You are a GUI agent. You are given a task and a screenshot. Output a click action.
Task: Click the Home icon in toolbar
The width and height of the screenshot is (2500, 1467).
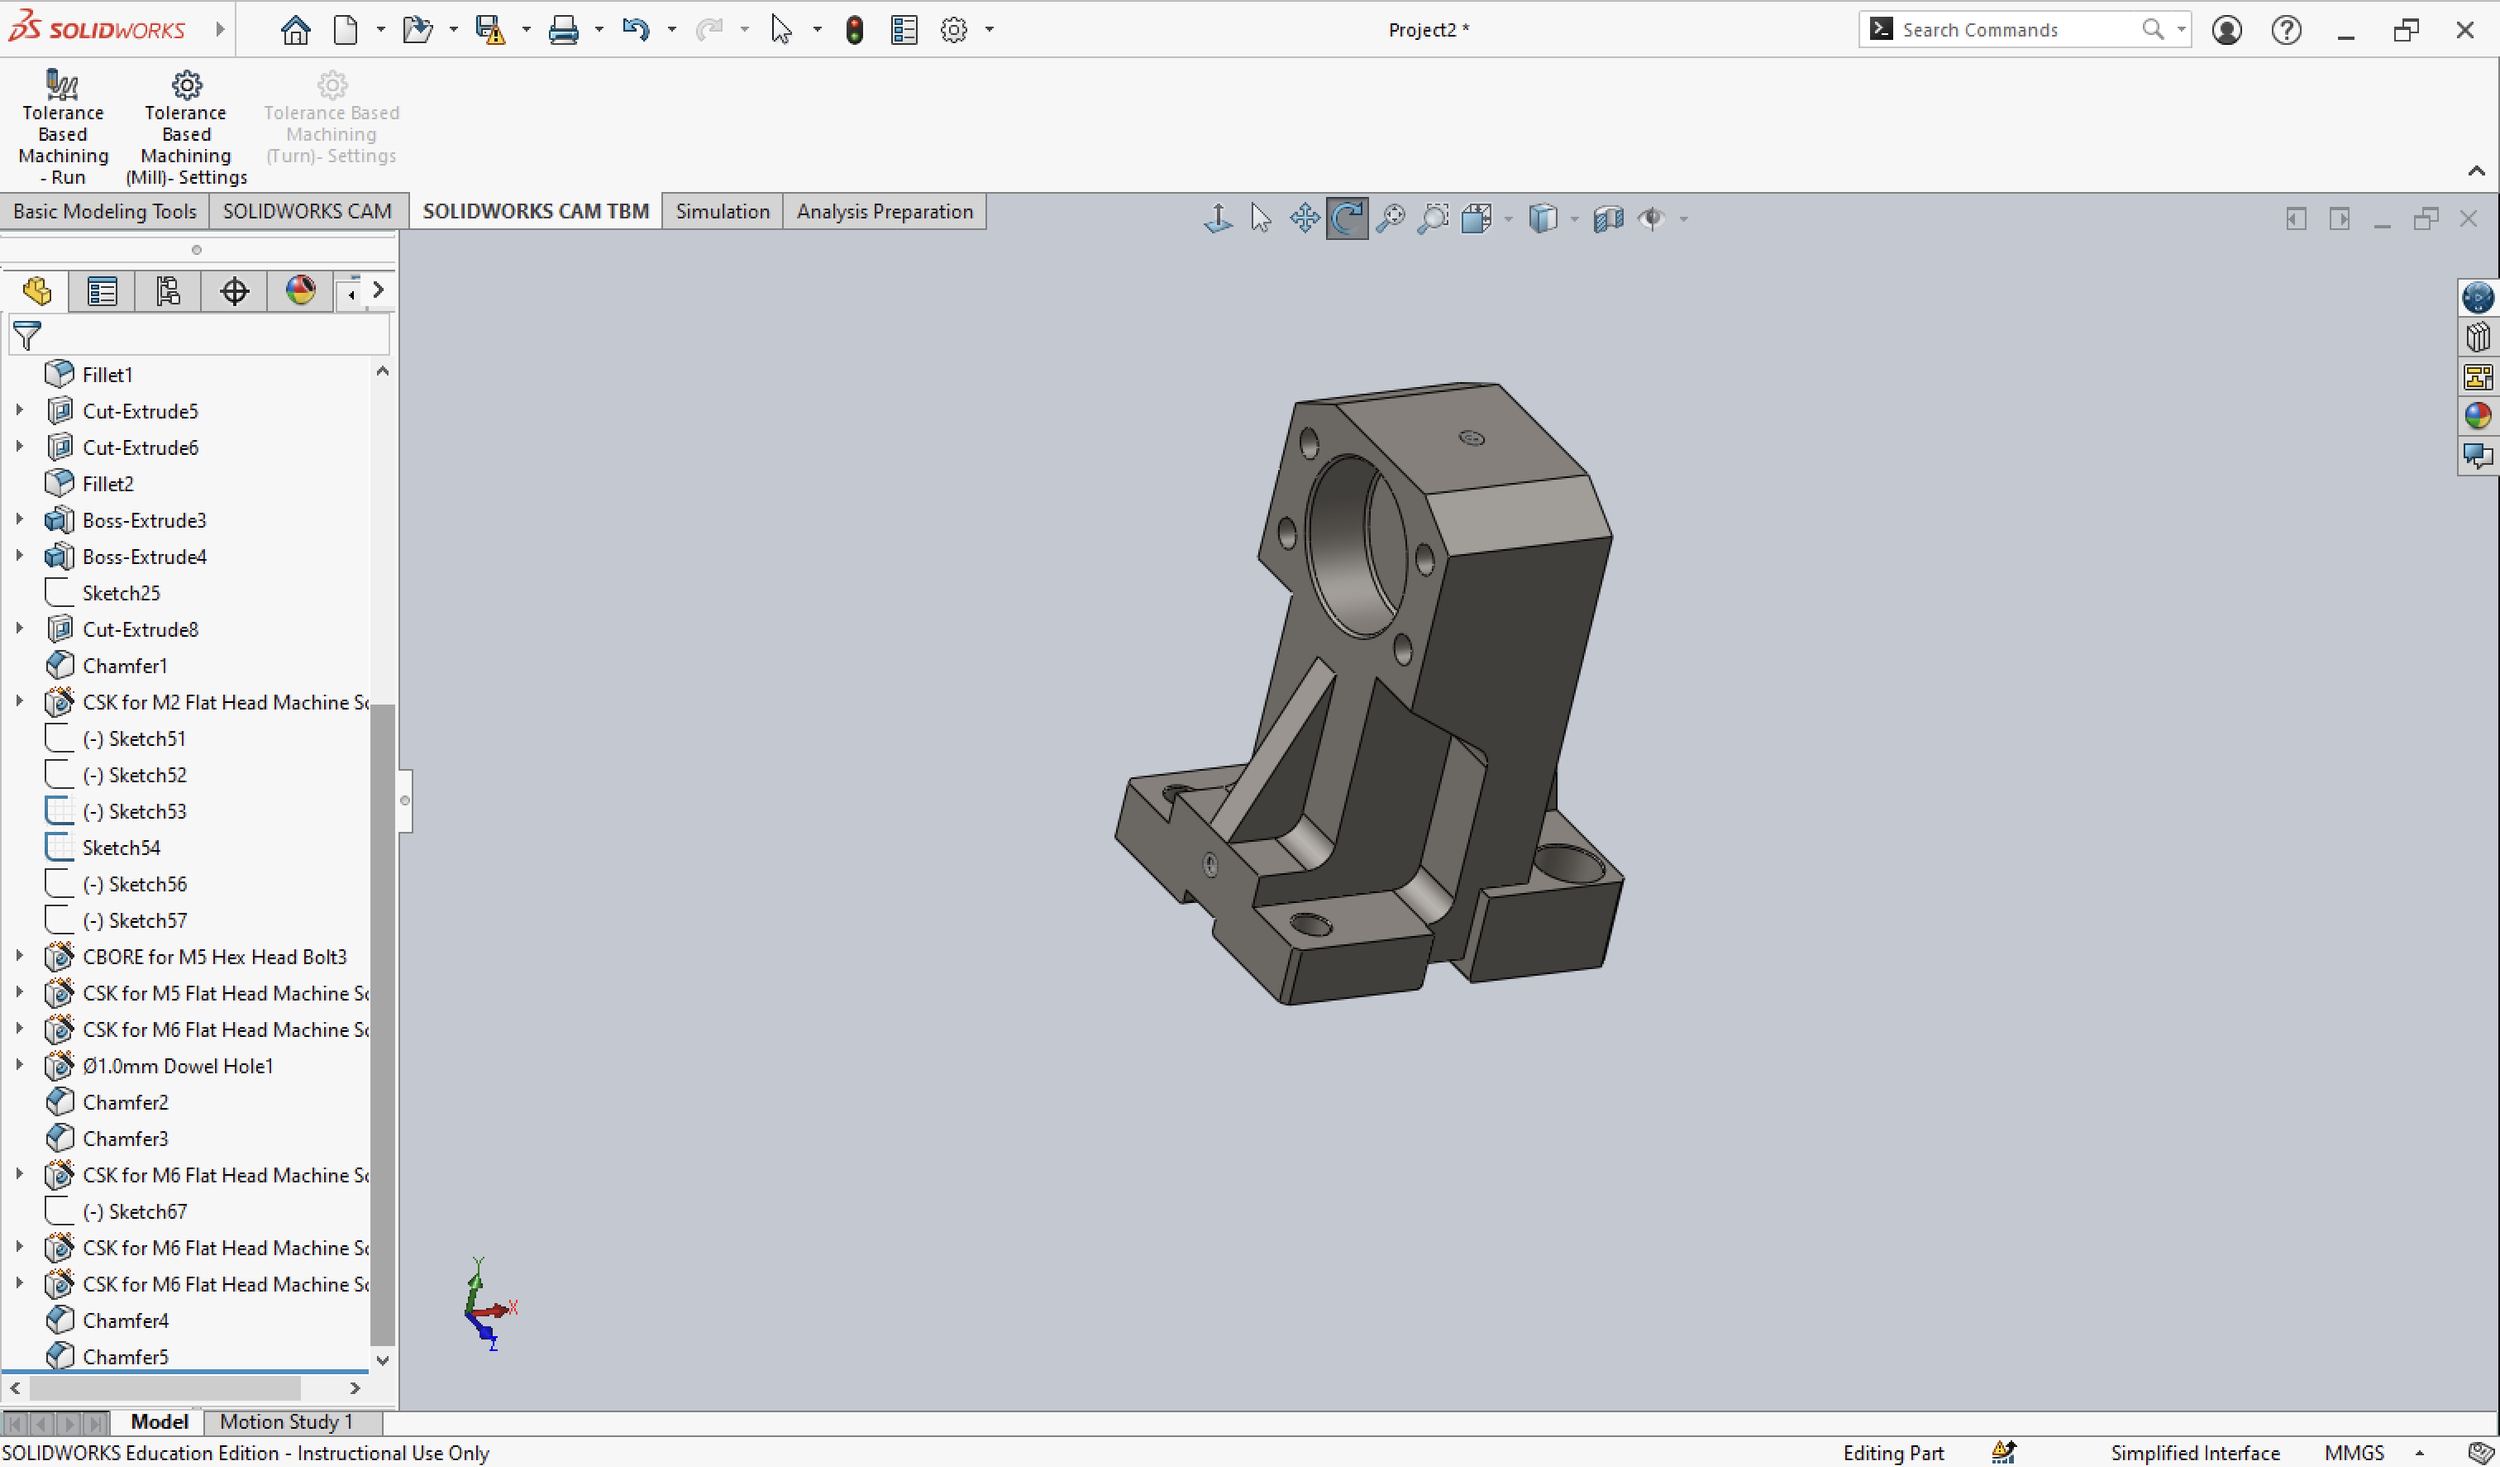click(x=295, y=30)
